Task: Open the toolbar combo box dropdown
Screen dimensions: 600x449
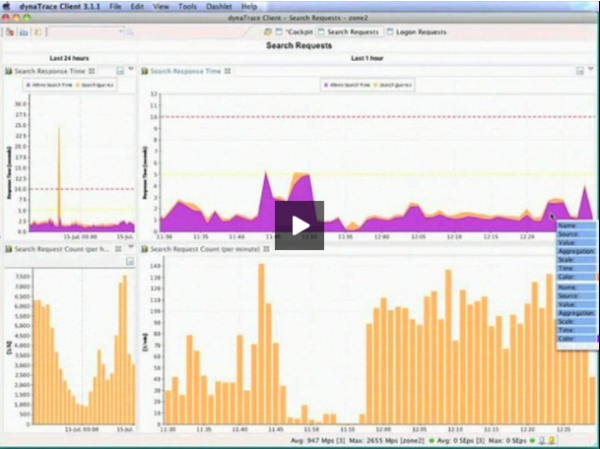Action: pyautogui.click(x=121, y=32)
